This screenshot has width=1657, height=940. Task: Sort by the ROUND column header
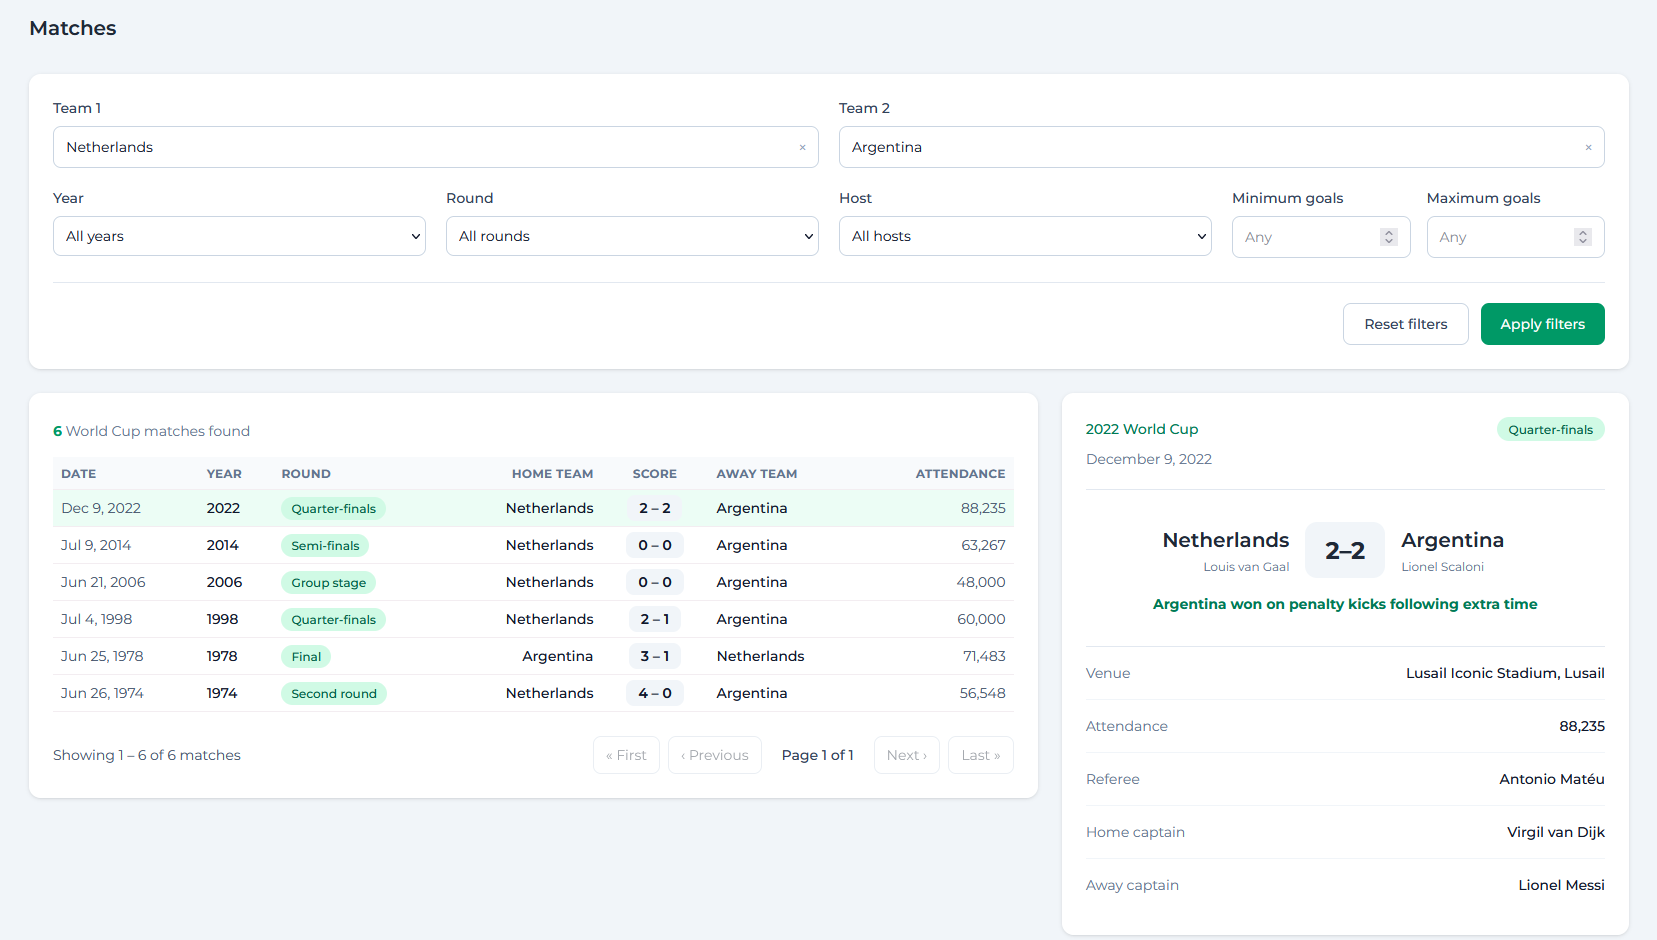(306, 474)
